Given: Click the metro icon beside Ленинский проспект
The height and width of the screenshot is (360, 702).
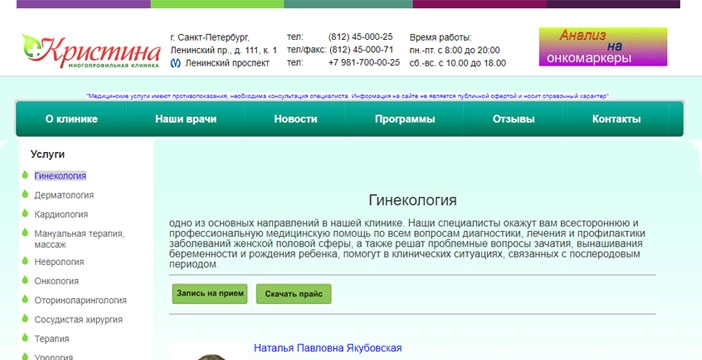Looking at the screenshot, I should [x=176, y=63].
